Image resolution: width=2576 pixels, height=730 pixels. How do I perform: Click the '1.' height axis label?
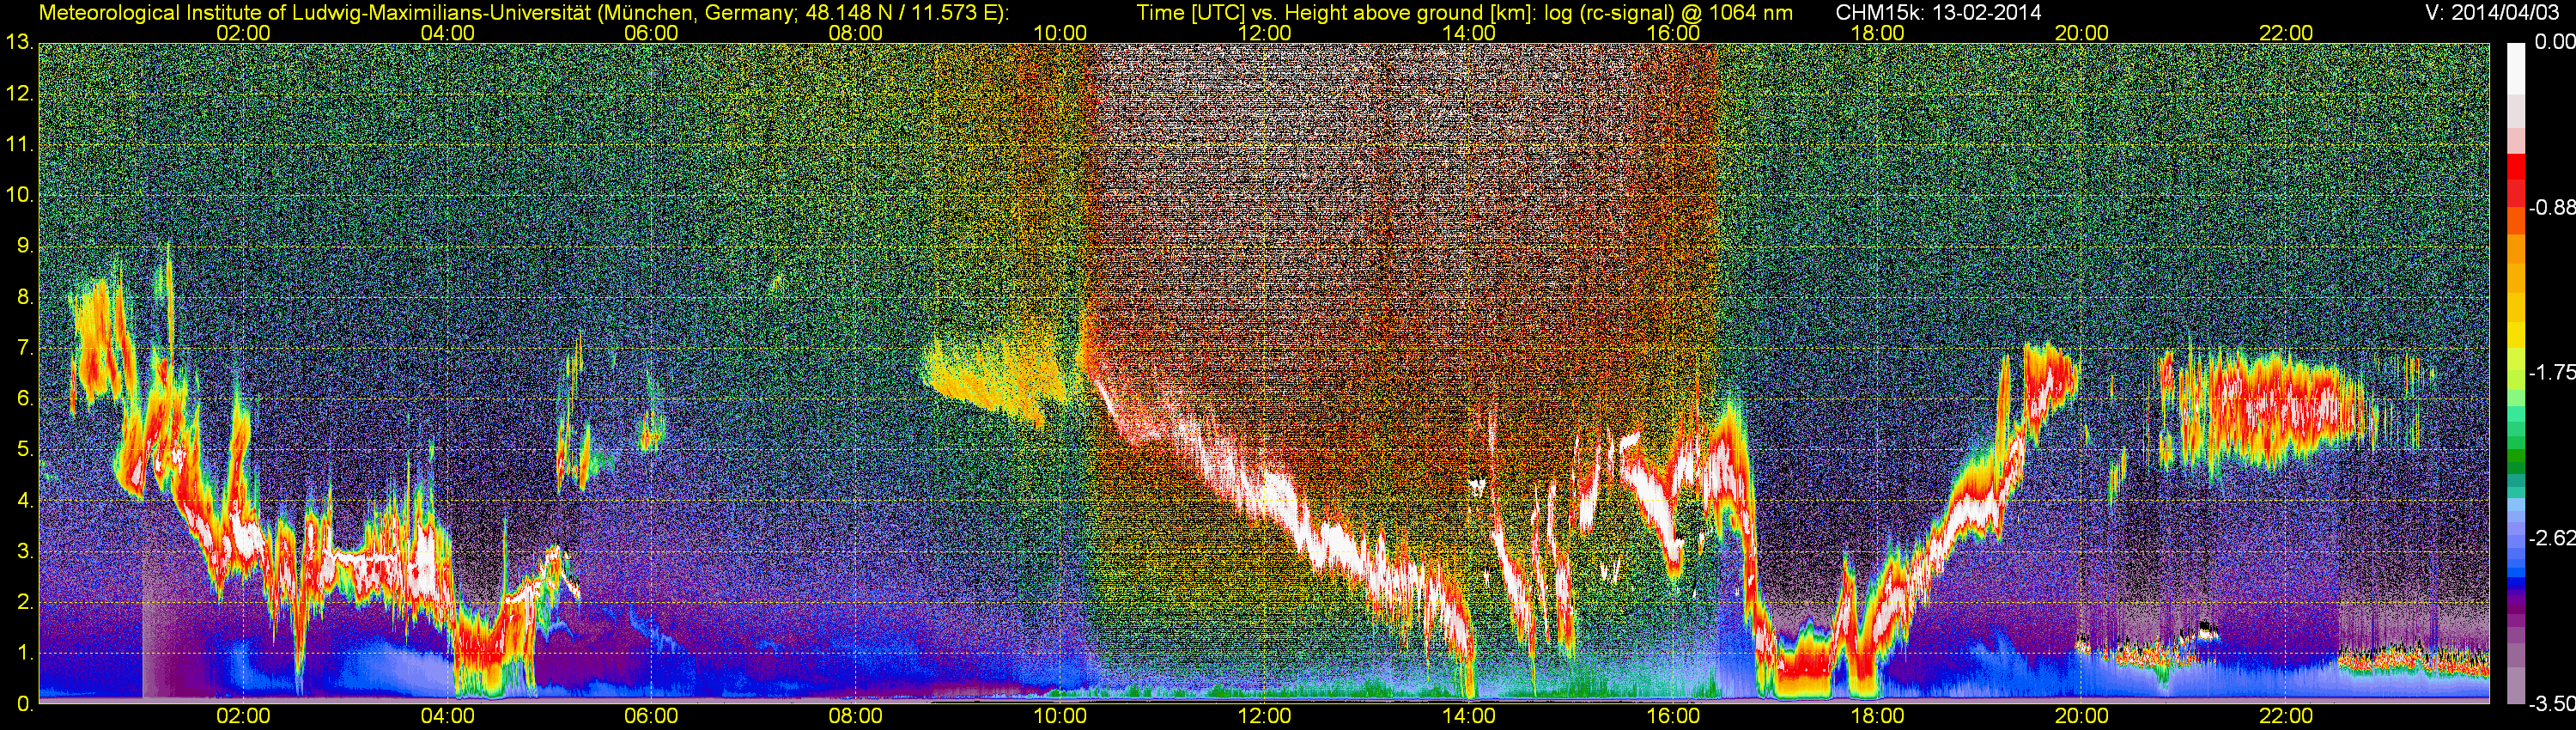tap(24, 653)
